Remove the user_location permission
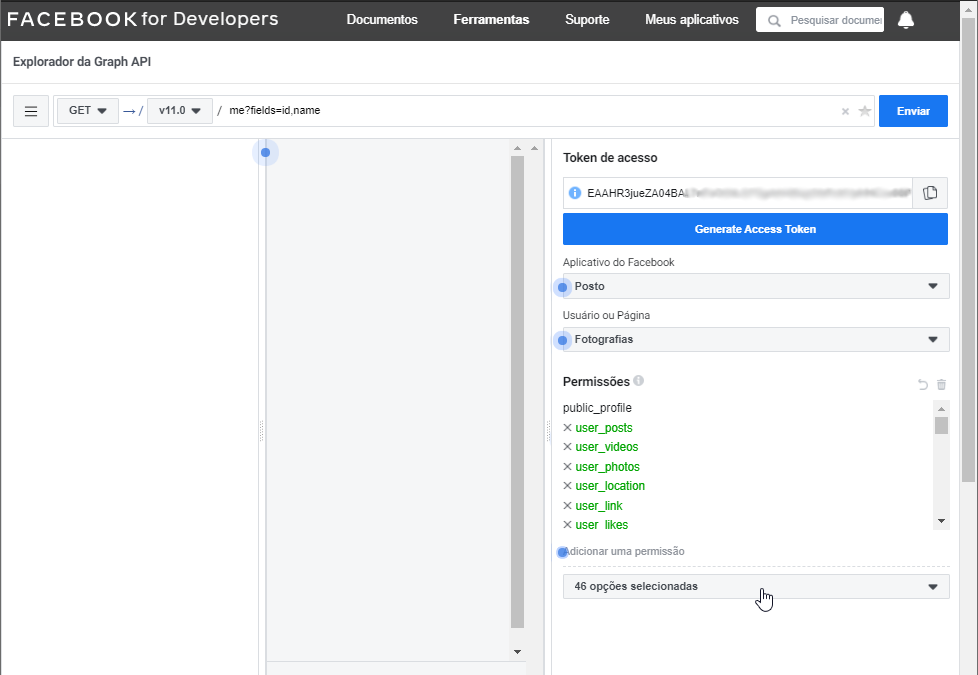The image size is (978, 675). (568, 485)
